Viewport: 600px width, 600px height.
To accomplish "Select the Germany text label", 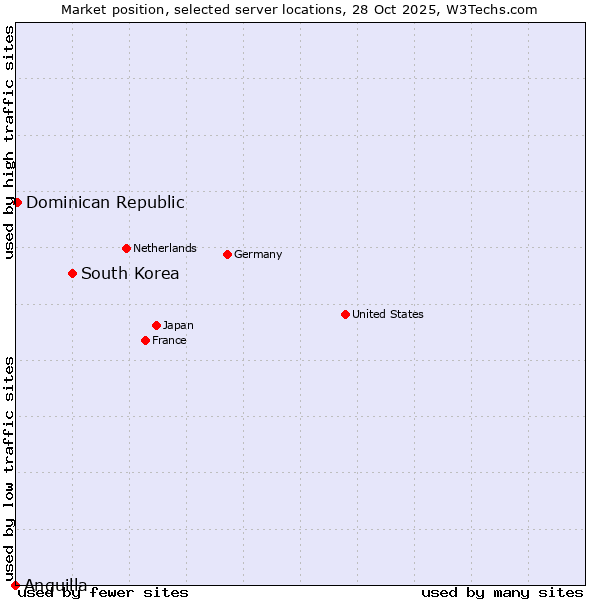I will (x=258, y=254).
